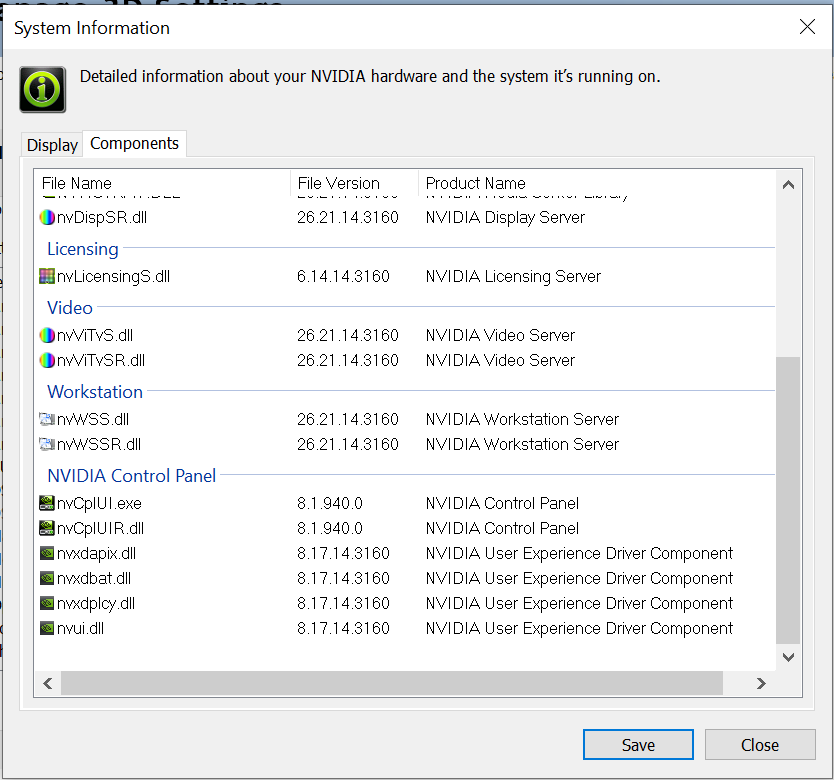Click the nvxdapix.dll file icon

click(x=47, y=553)
